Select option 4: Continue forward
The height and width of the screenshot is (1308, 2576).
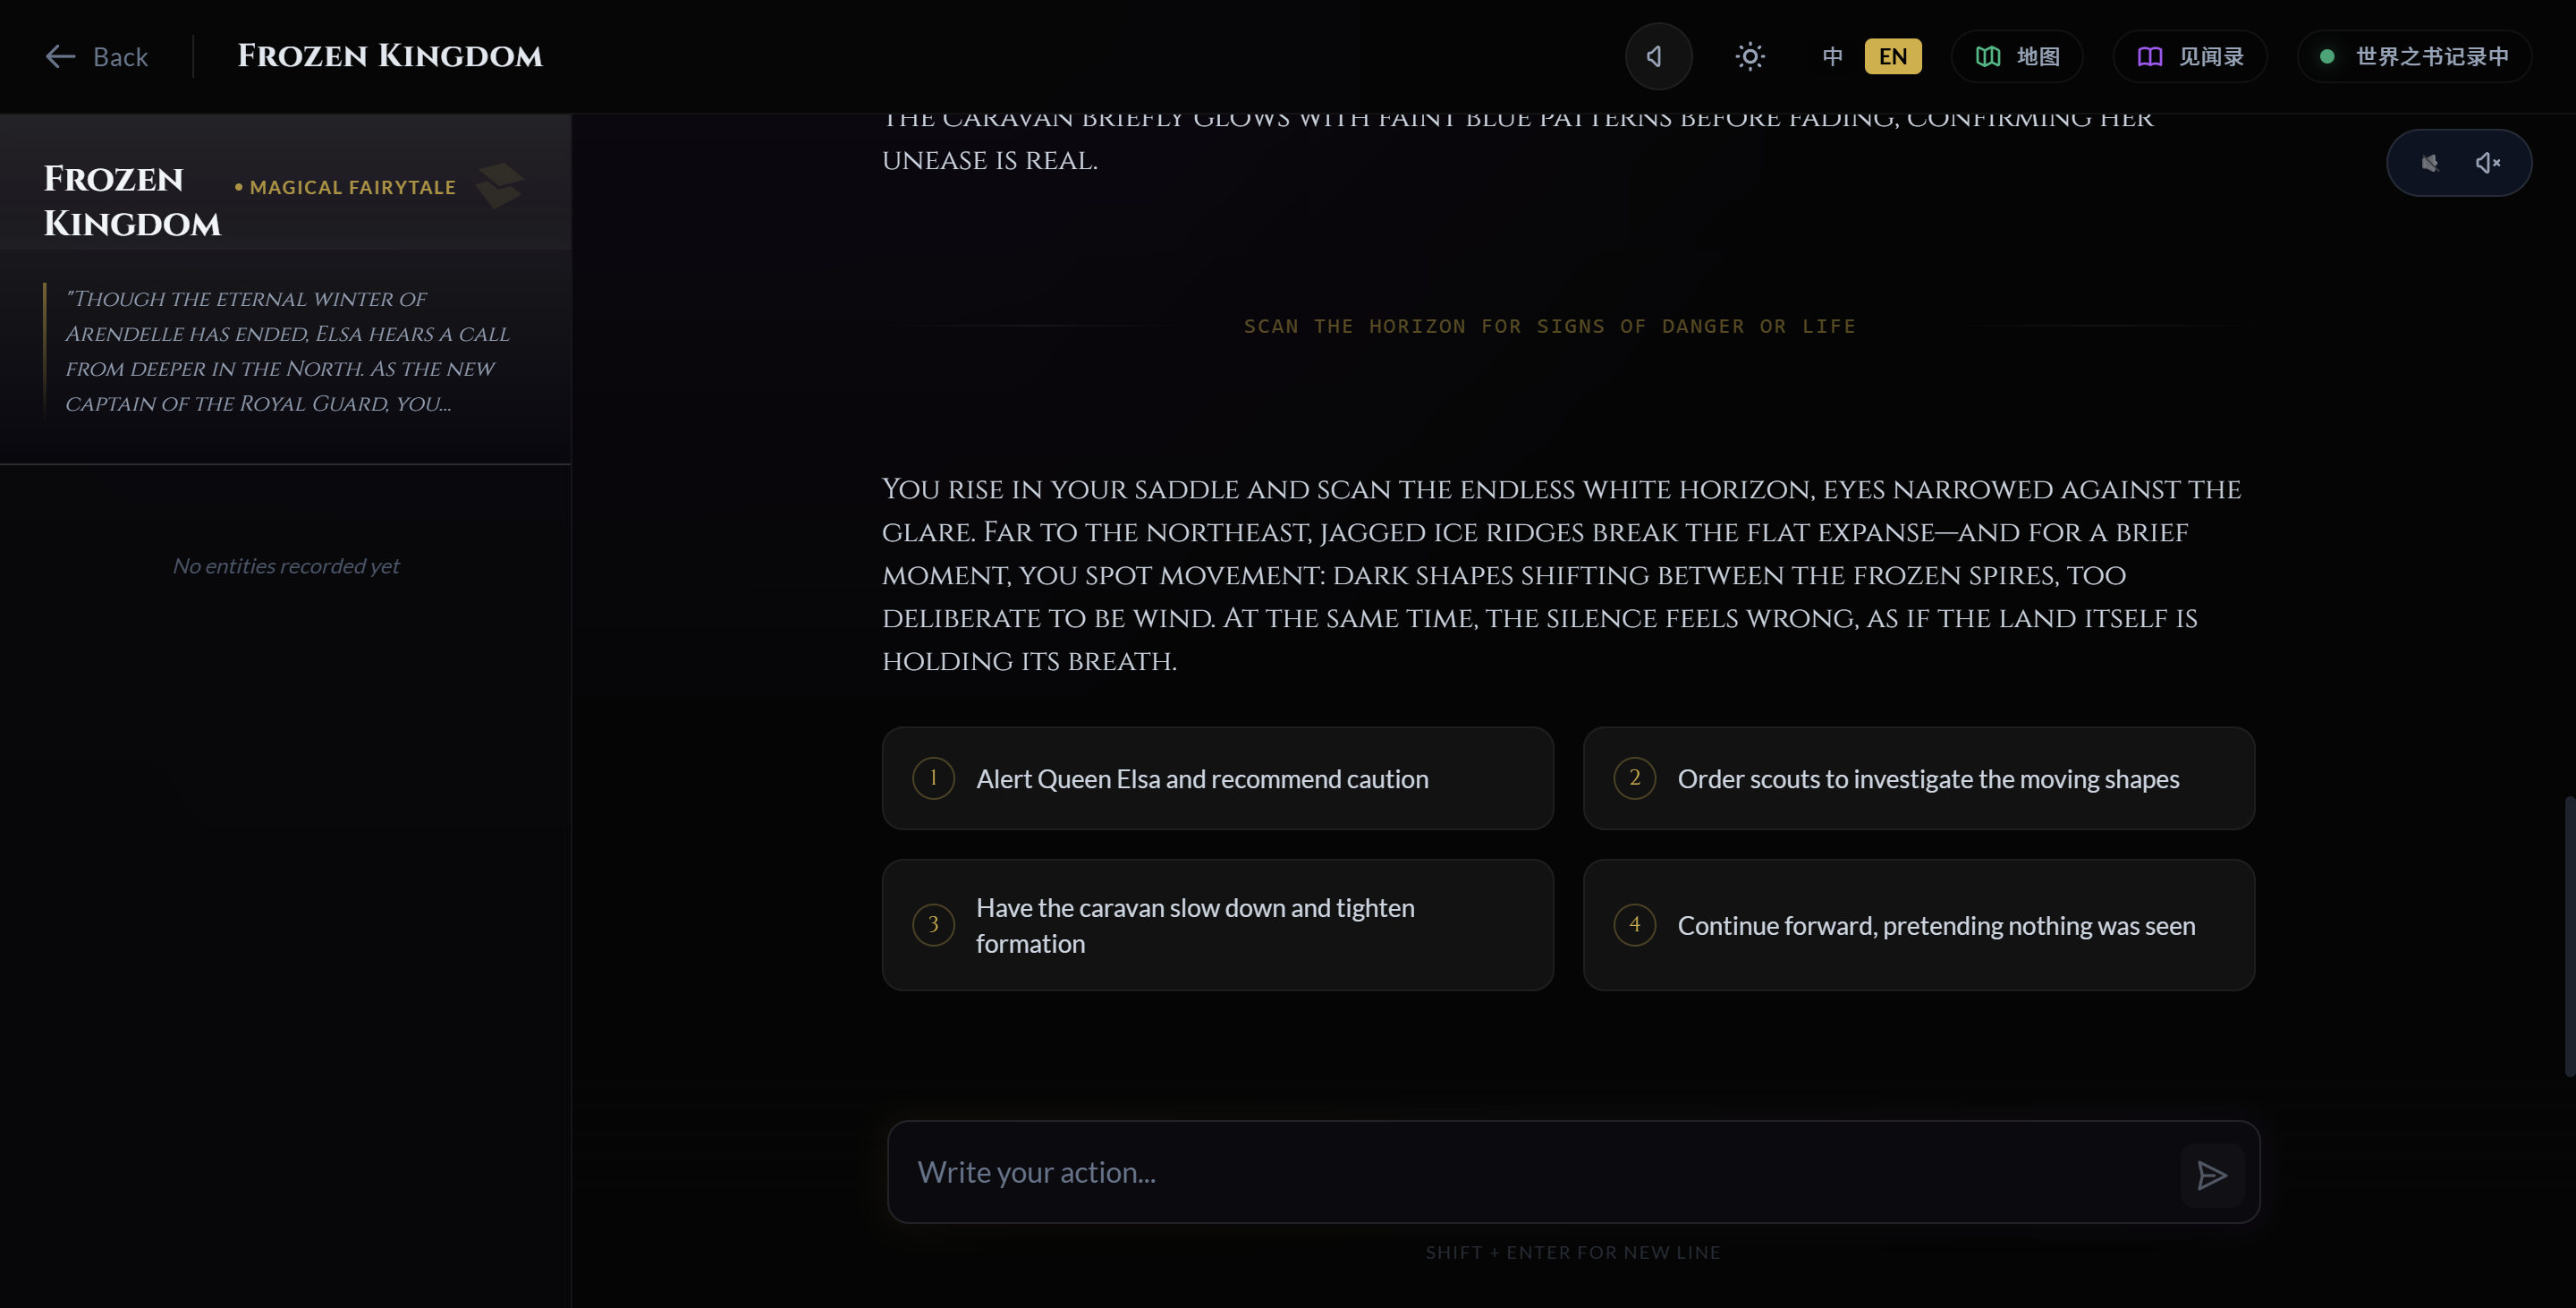click(x=1918, y=925)
